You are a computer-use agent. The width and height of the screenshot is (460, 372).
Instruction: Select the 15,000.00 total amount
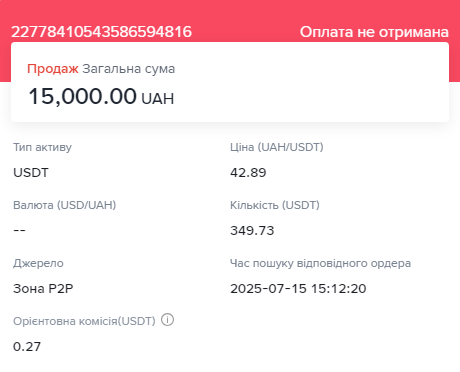83,96
